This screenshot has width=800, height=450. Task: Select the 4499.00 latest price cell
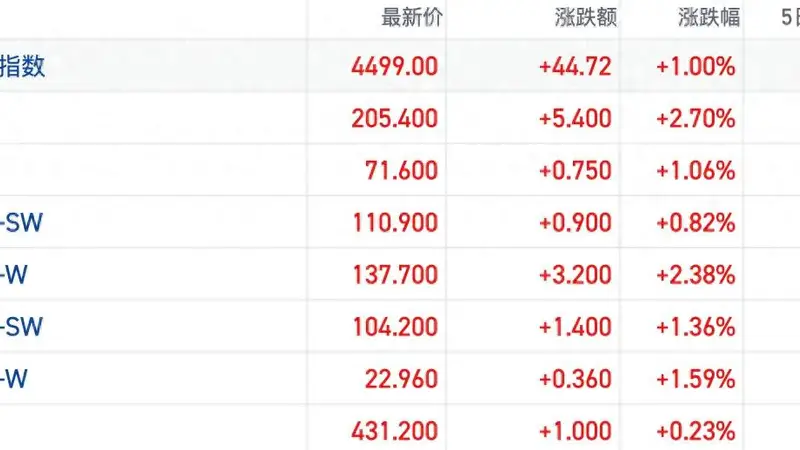[394, 67]
